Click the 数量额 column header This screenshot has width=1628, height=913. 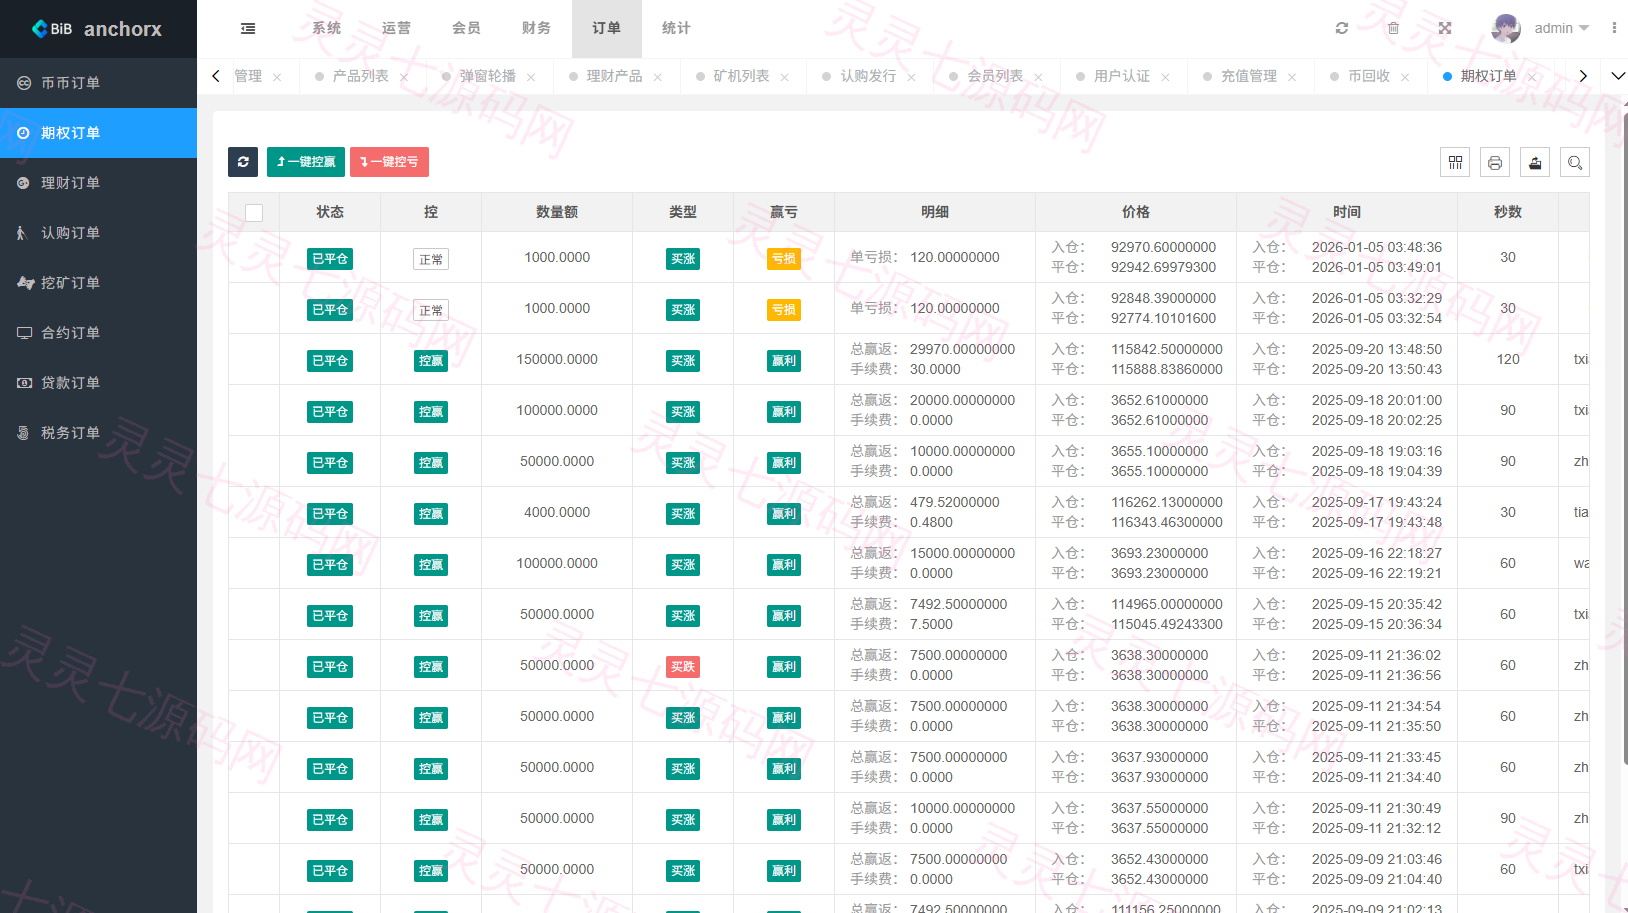pos(557,212)
